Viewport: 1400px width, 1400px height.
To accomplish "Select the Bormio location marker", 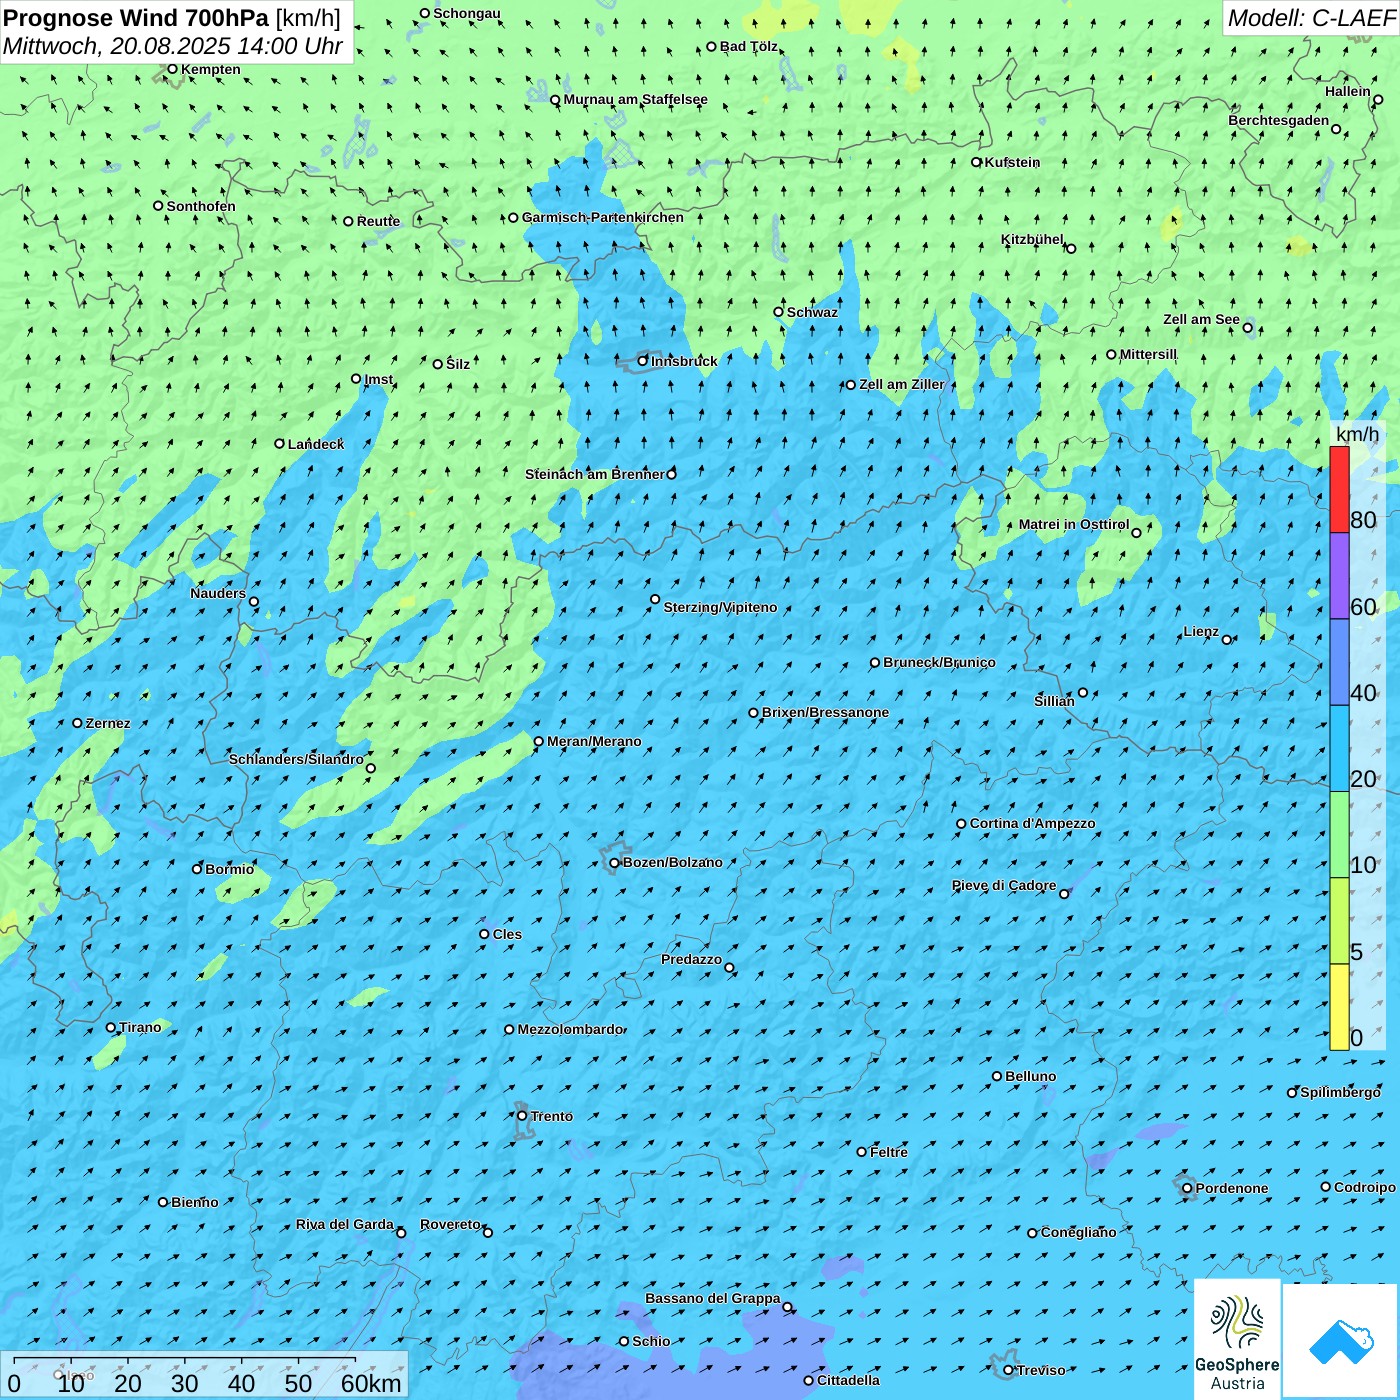I will [197, 869].
